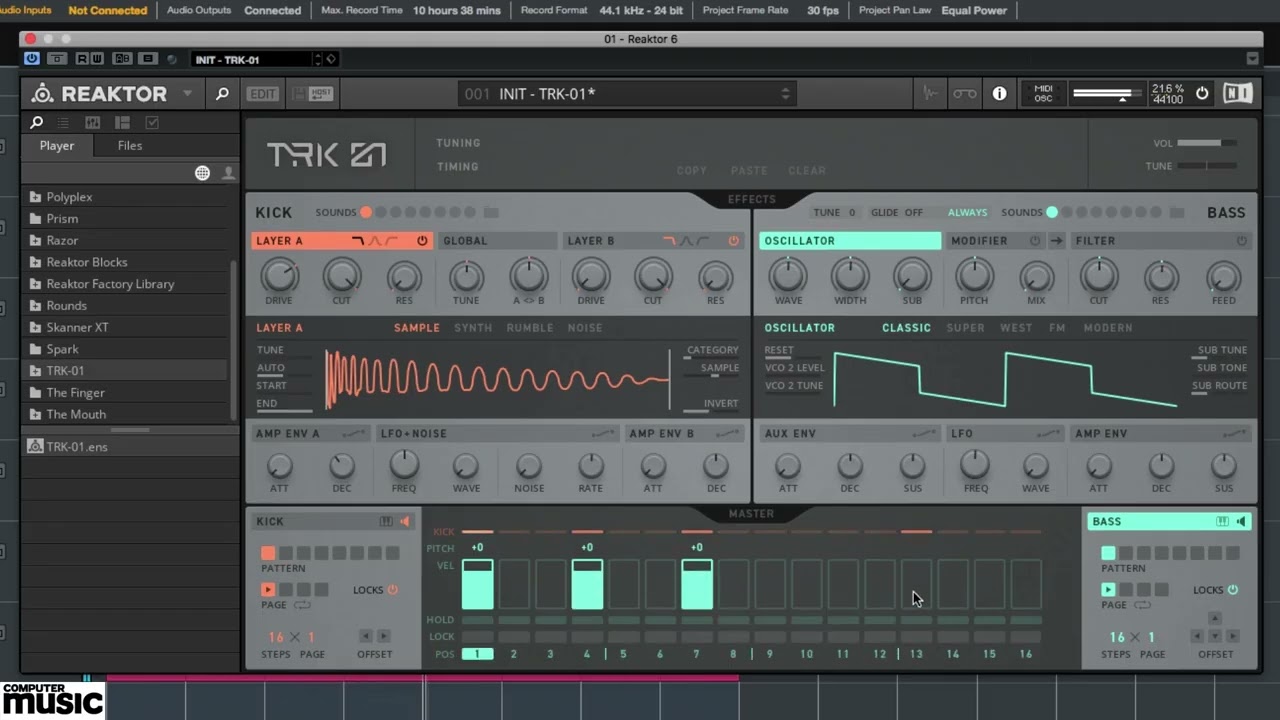This screenshot has width=1280, height=720.
Task: Toggle the Bass Filter power button
Action: coord(1242,241)
